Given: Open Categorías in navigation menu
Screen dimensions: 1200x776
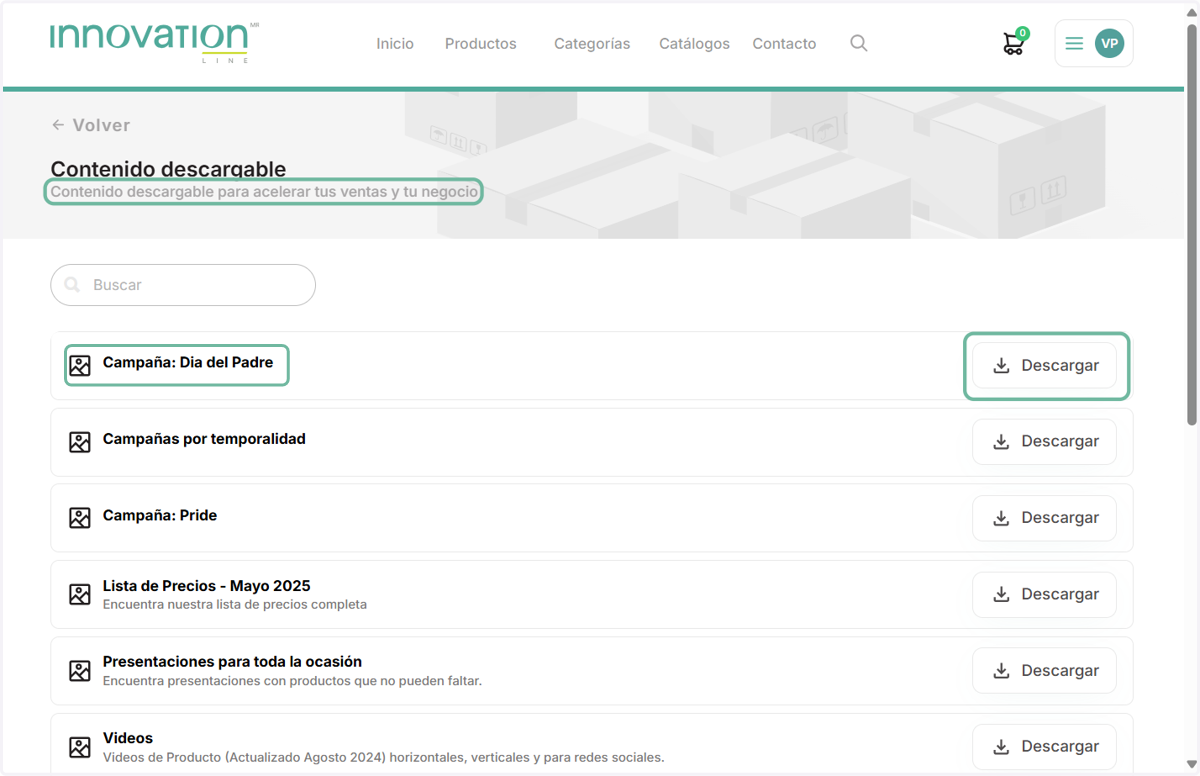Looking at the screenshot, I should [592, 44].
